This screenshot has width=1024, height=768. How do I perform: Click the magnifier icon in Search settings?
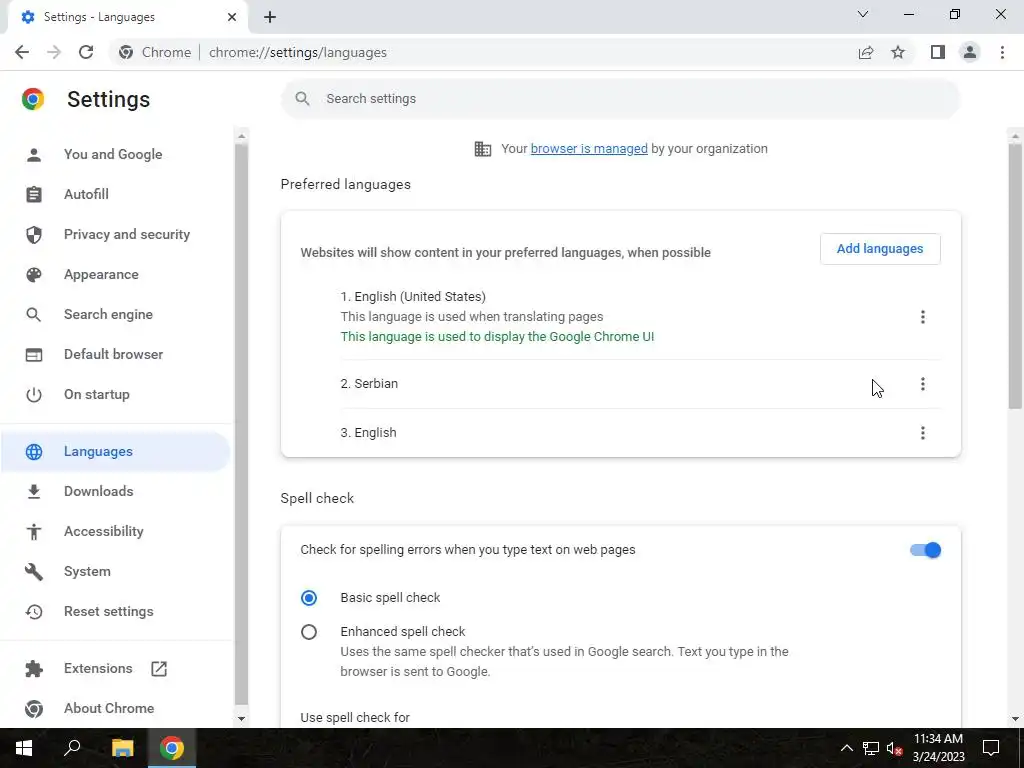click(302, 99)
